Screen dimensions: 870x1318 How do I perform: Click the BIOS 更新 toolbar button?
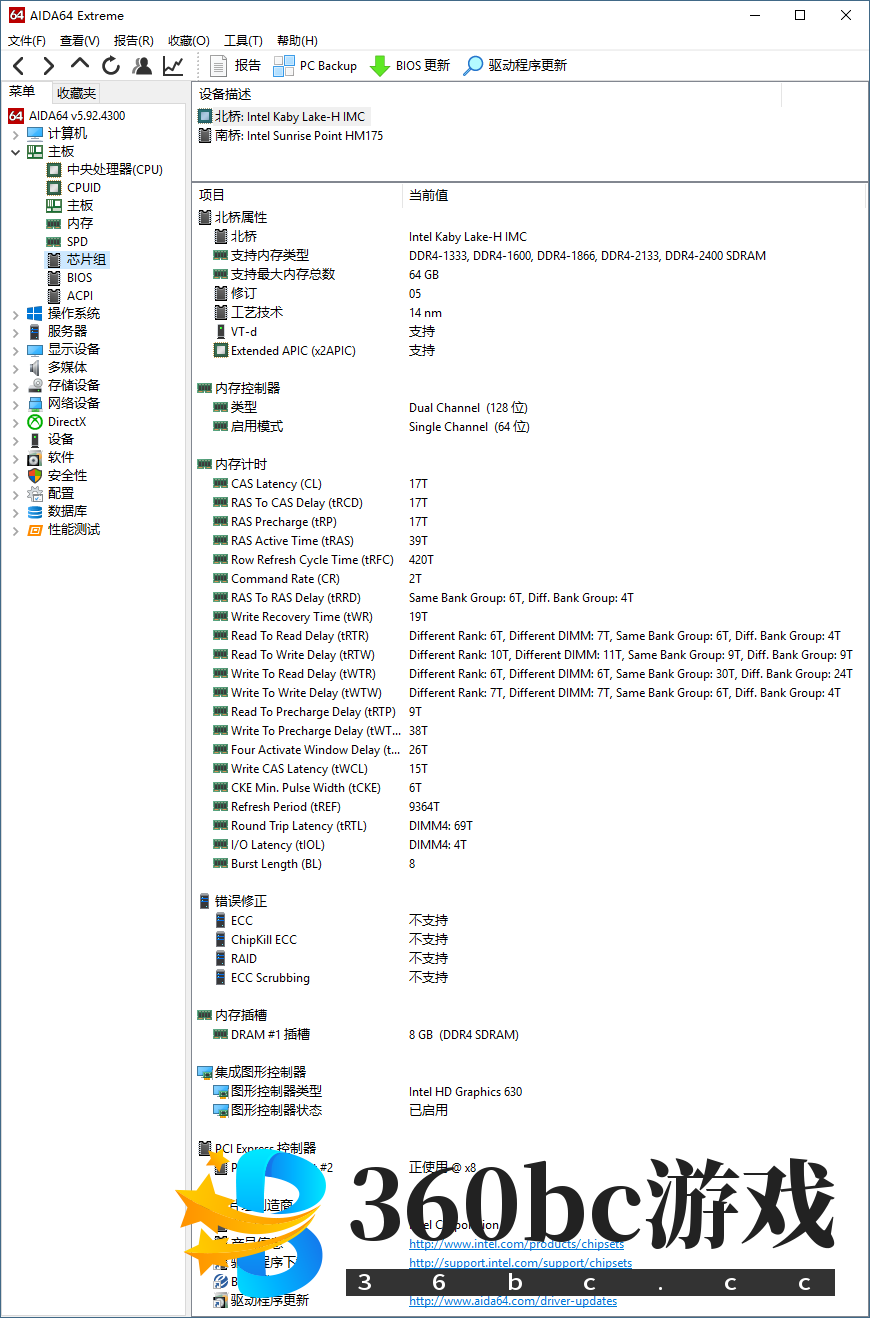coord(410,66)
